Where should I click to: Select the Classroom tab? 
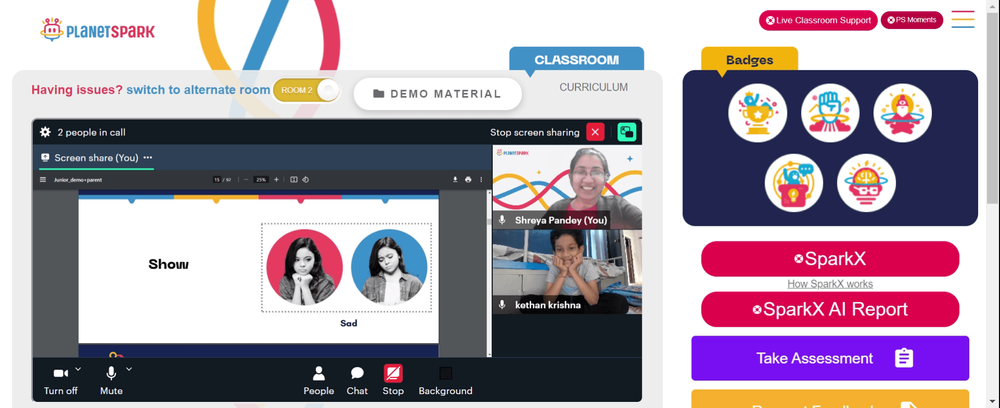coord(577,60)
